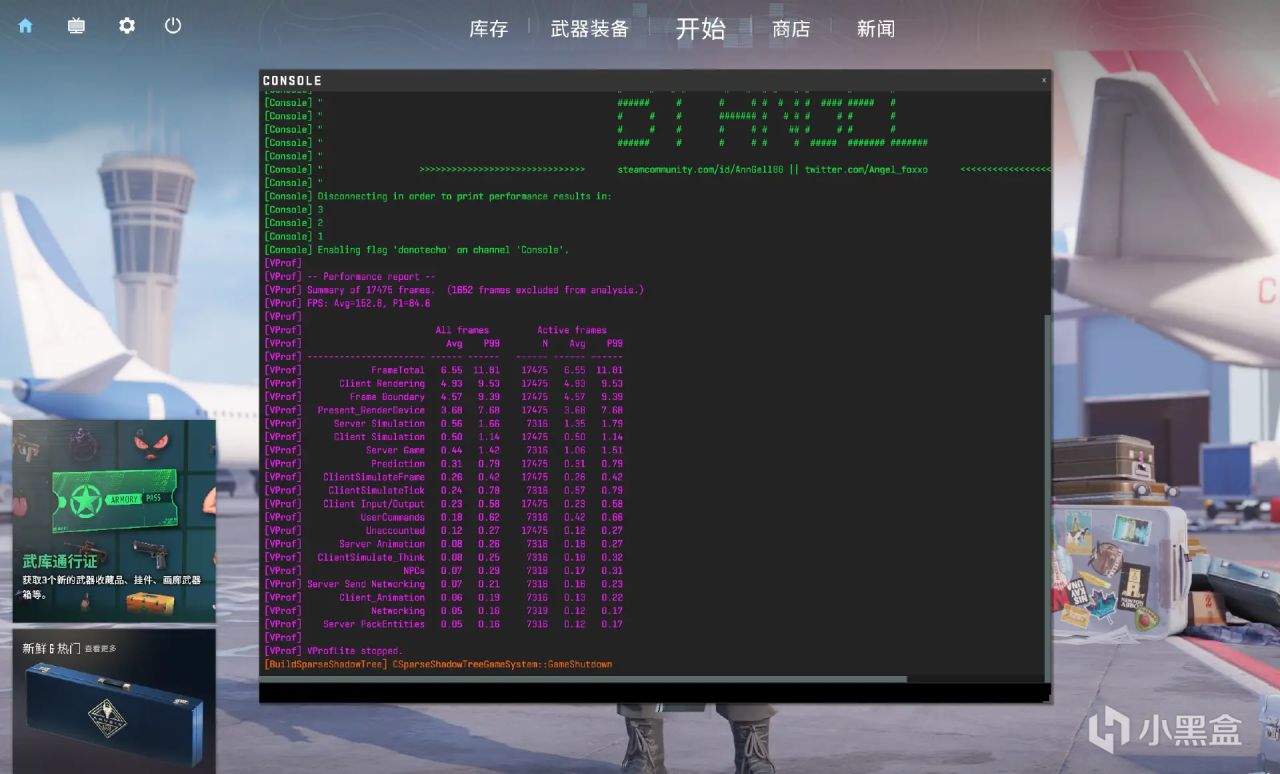The height and width of the screenshot is (774, 1280).
Task: Click the '[BuildSparseShadowTree]' channel tag
Action: (x=326, y=665)
